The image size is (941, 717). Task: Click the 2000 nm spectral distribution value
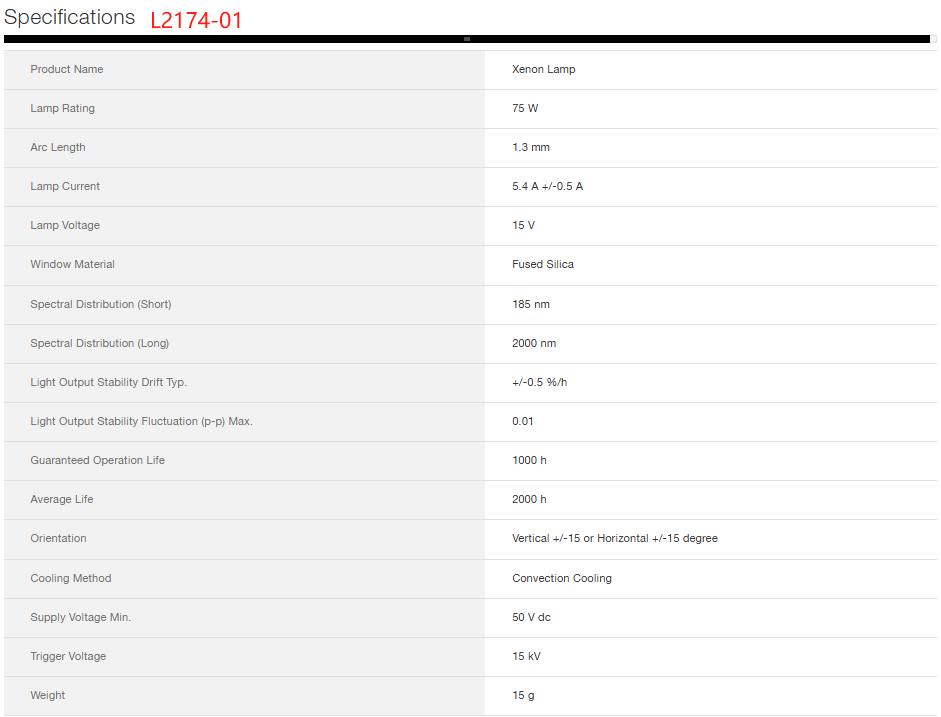click(x=534, y=343)
